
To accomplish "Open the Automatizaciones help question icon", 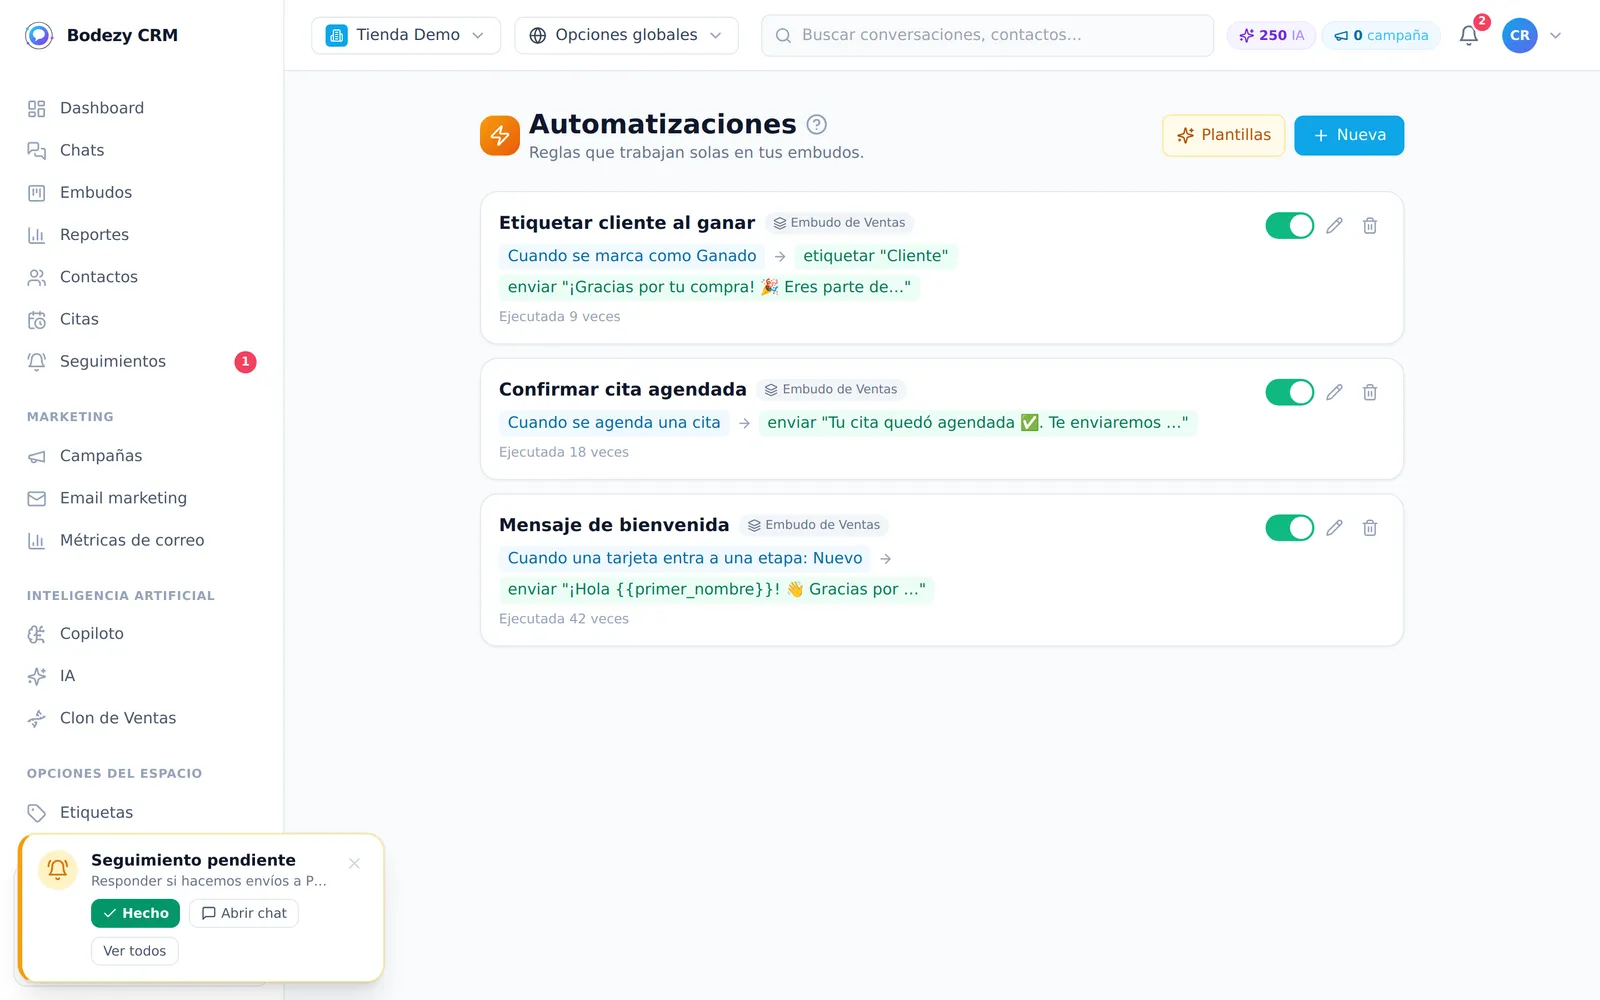I will [817, 124].
